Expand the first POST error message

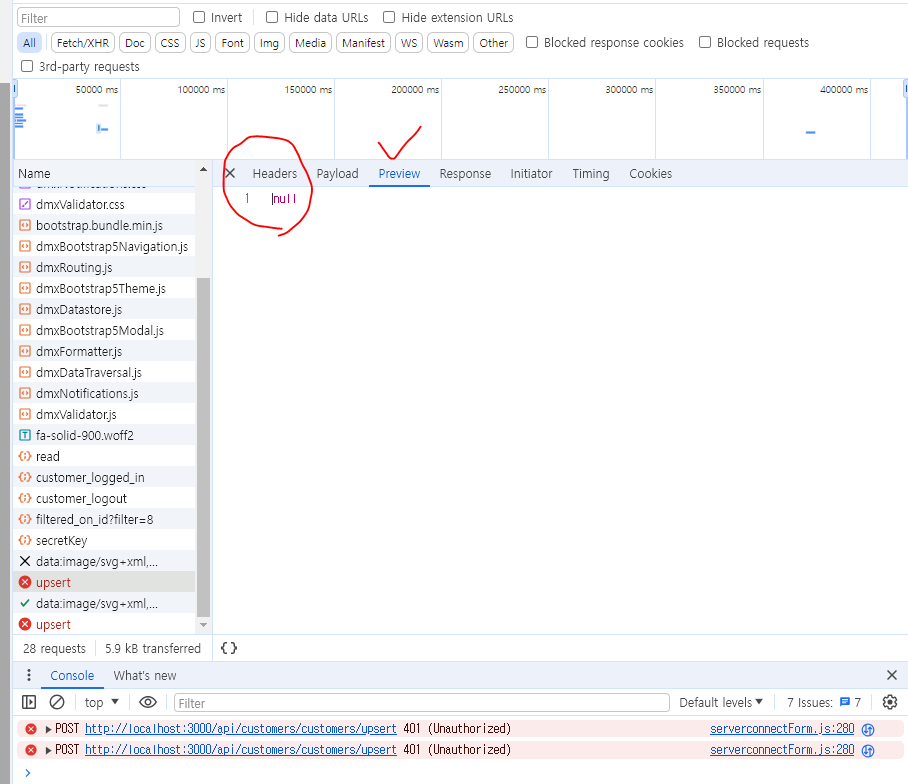(x=48, y=729)
